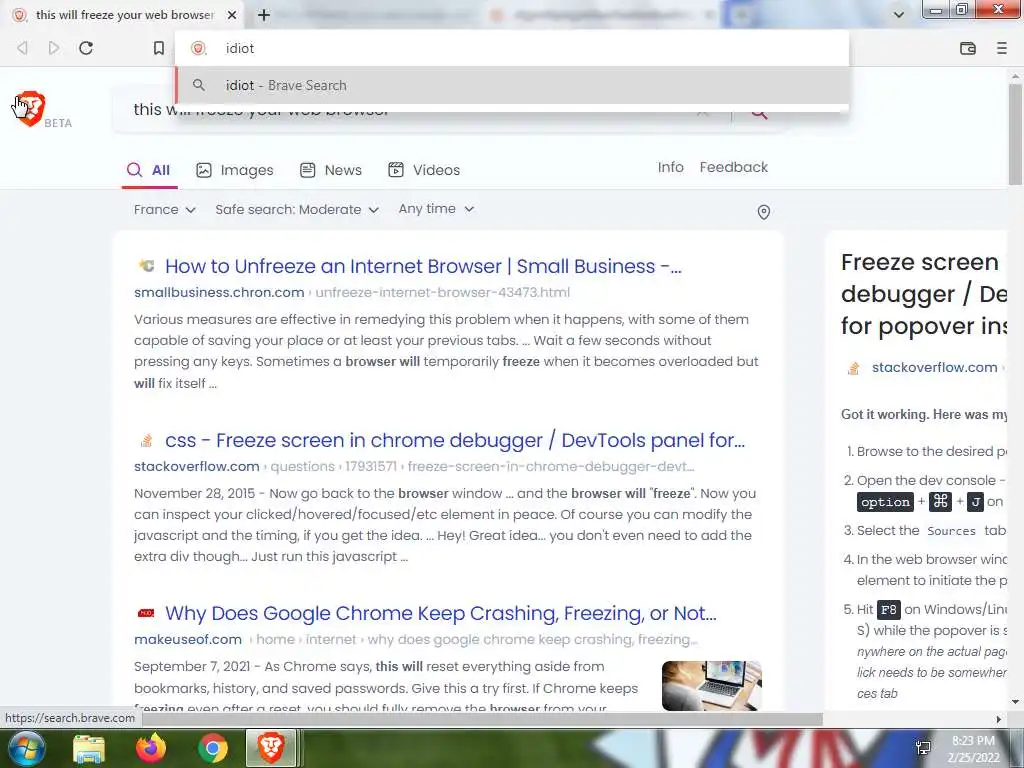Open the Feedback link
The height and width of the screenshot is (768, 1024).
[733, 167]
